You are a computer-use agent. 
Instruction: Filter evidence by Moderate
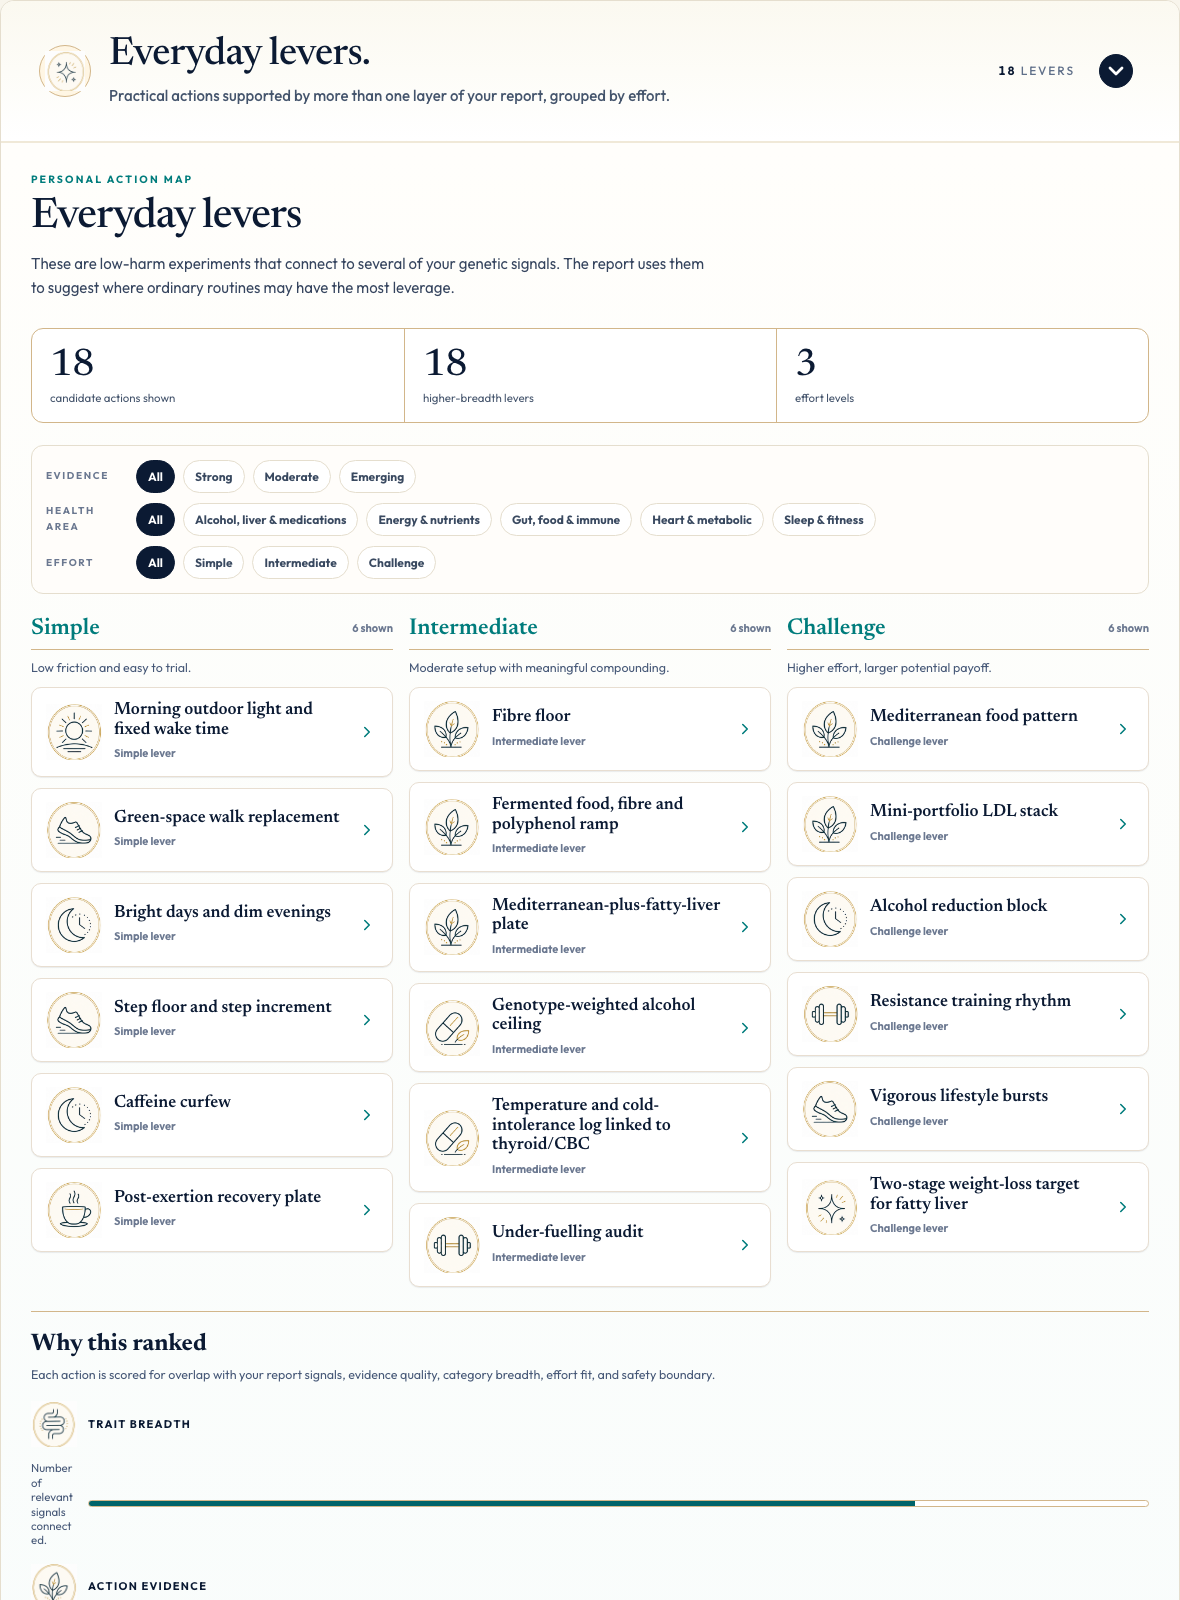click(x=291, y=477)
